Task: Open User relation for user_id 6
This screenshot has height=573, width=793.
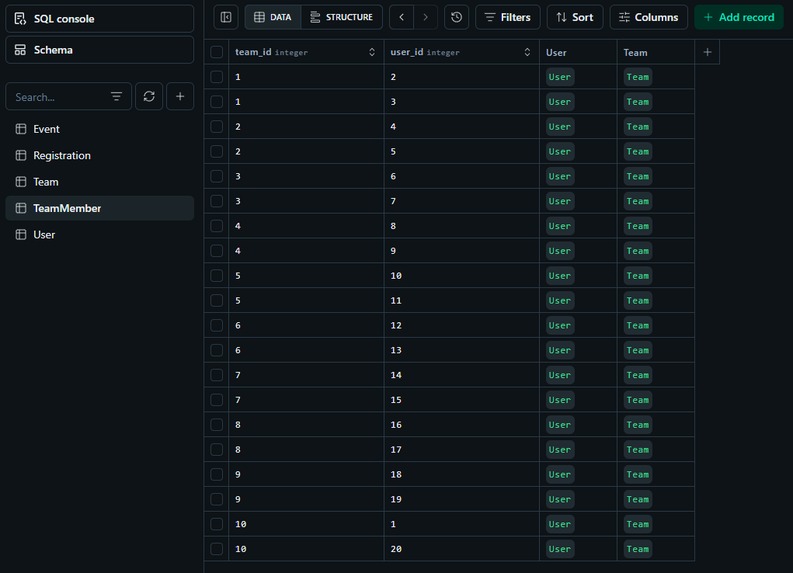Action: 560,176
